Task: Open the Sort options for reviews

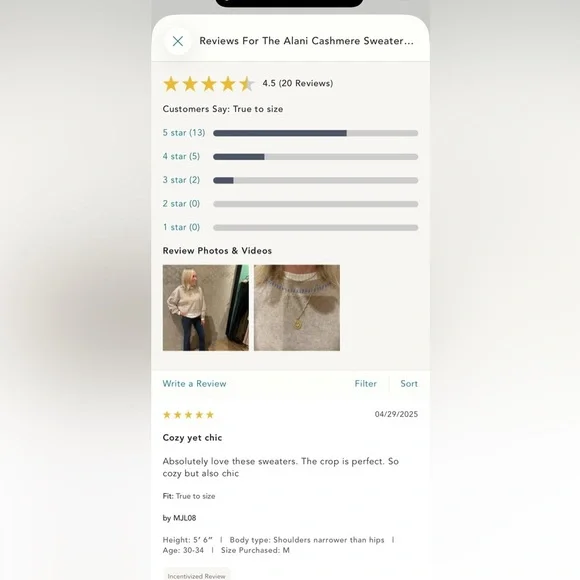Action: [x=409, y=384]
